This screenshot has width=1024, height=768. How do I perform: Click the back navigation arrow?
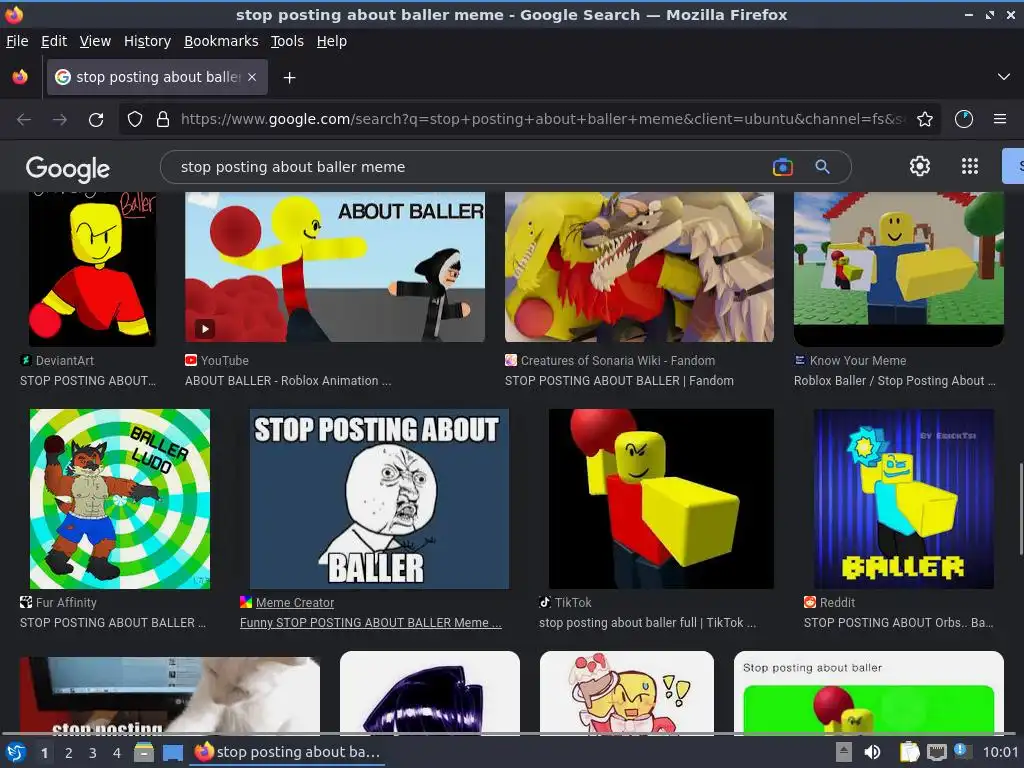[24, 120]
